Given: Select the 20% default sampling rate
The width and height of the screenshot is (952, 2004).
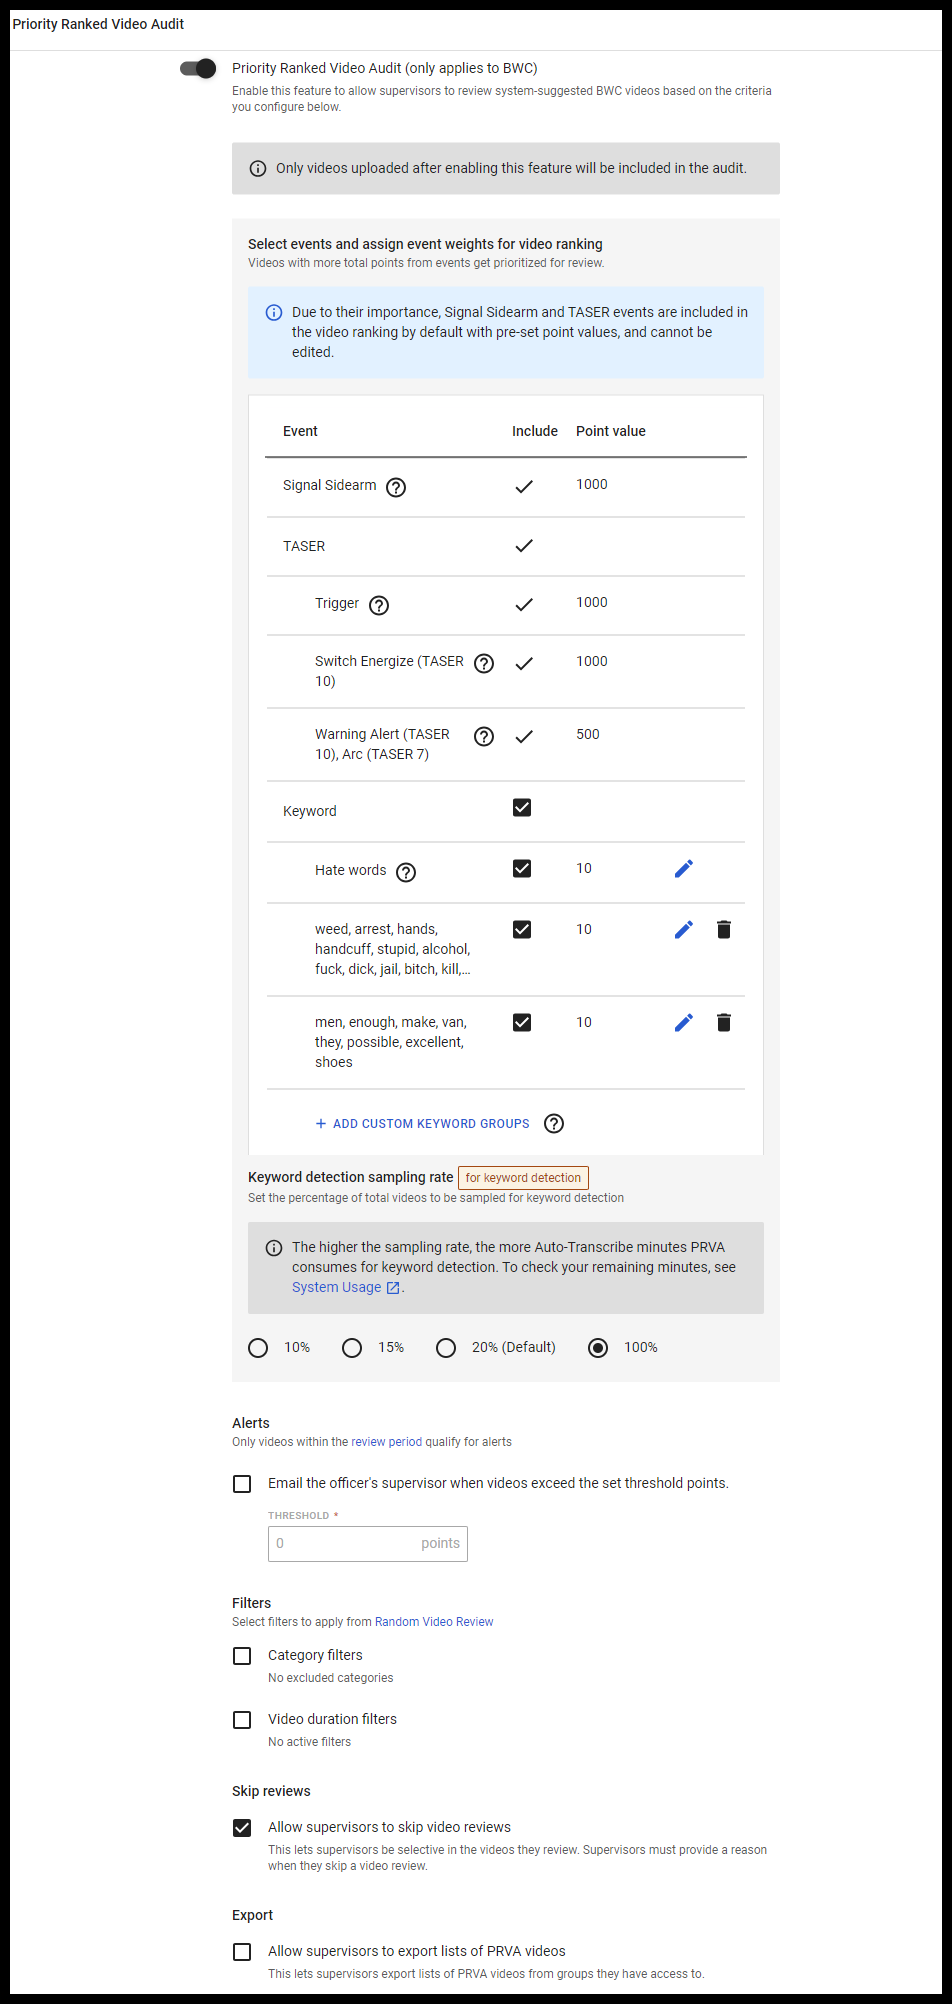Looking at the screenshot, I should [x=446, y=1348].
